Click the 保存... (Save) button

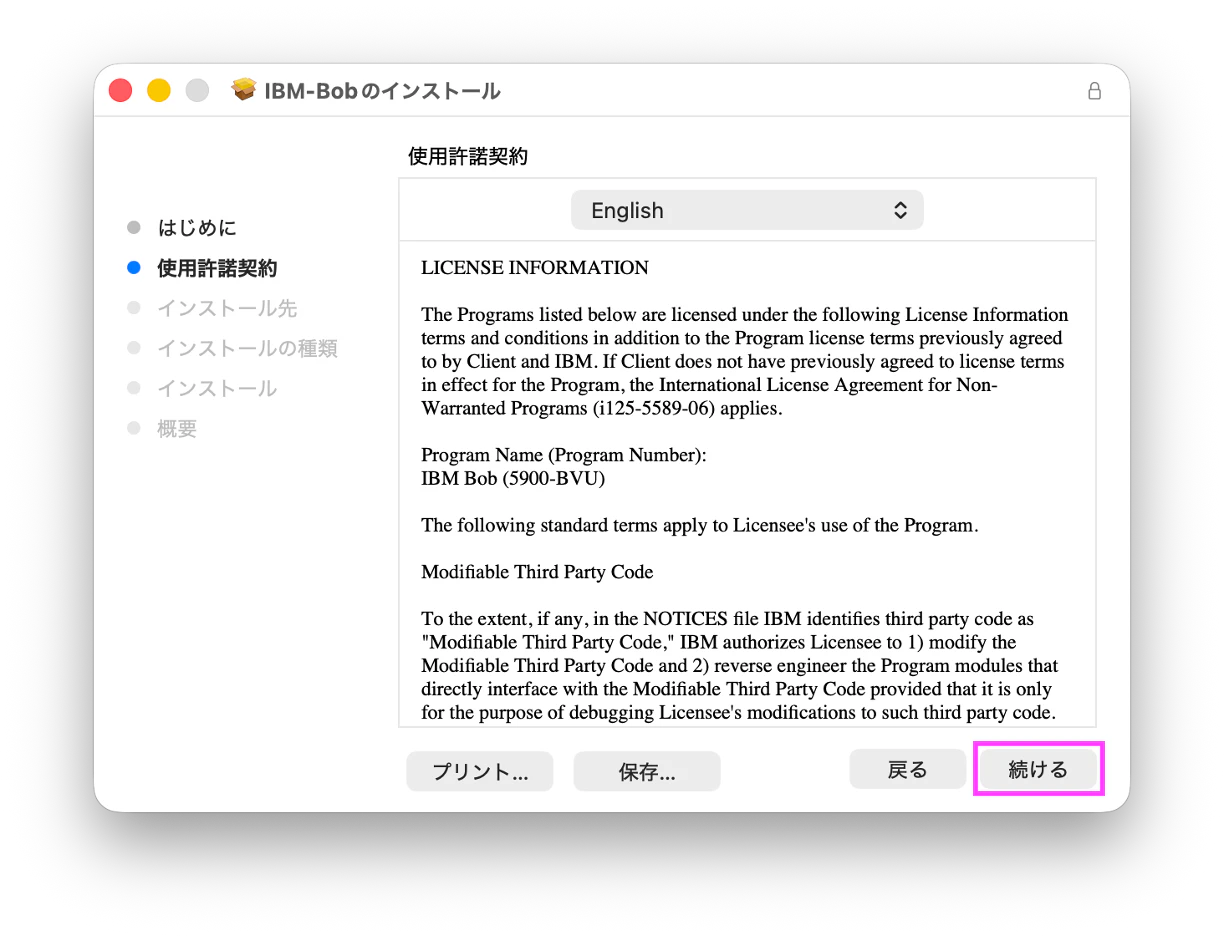click(647, 771)
